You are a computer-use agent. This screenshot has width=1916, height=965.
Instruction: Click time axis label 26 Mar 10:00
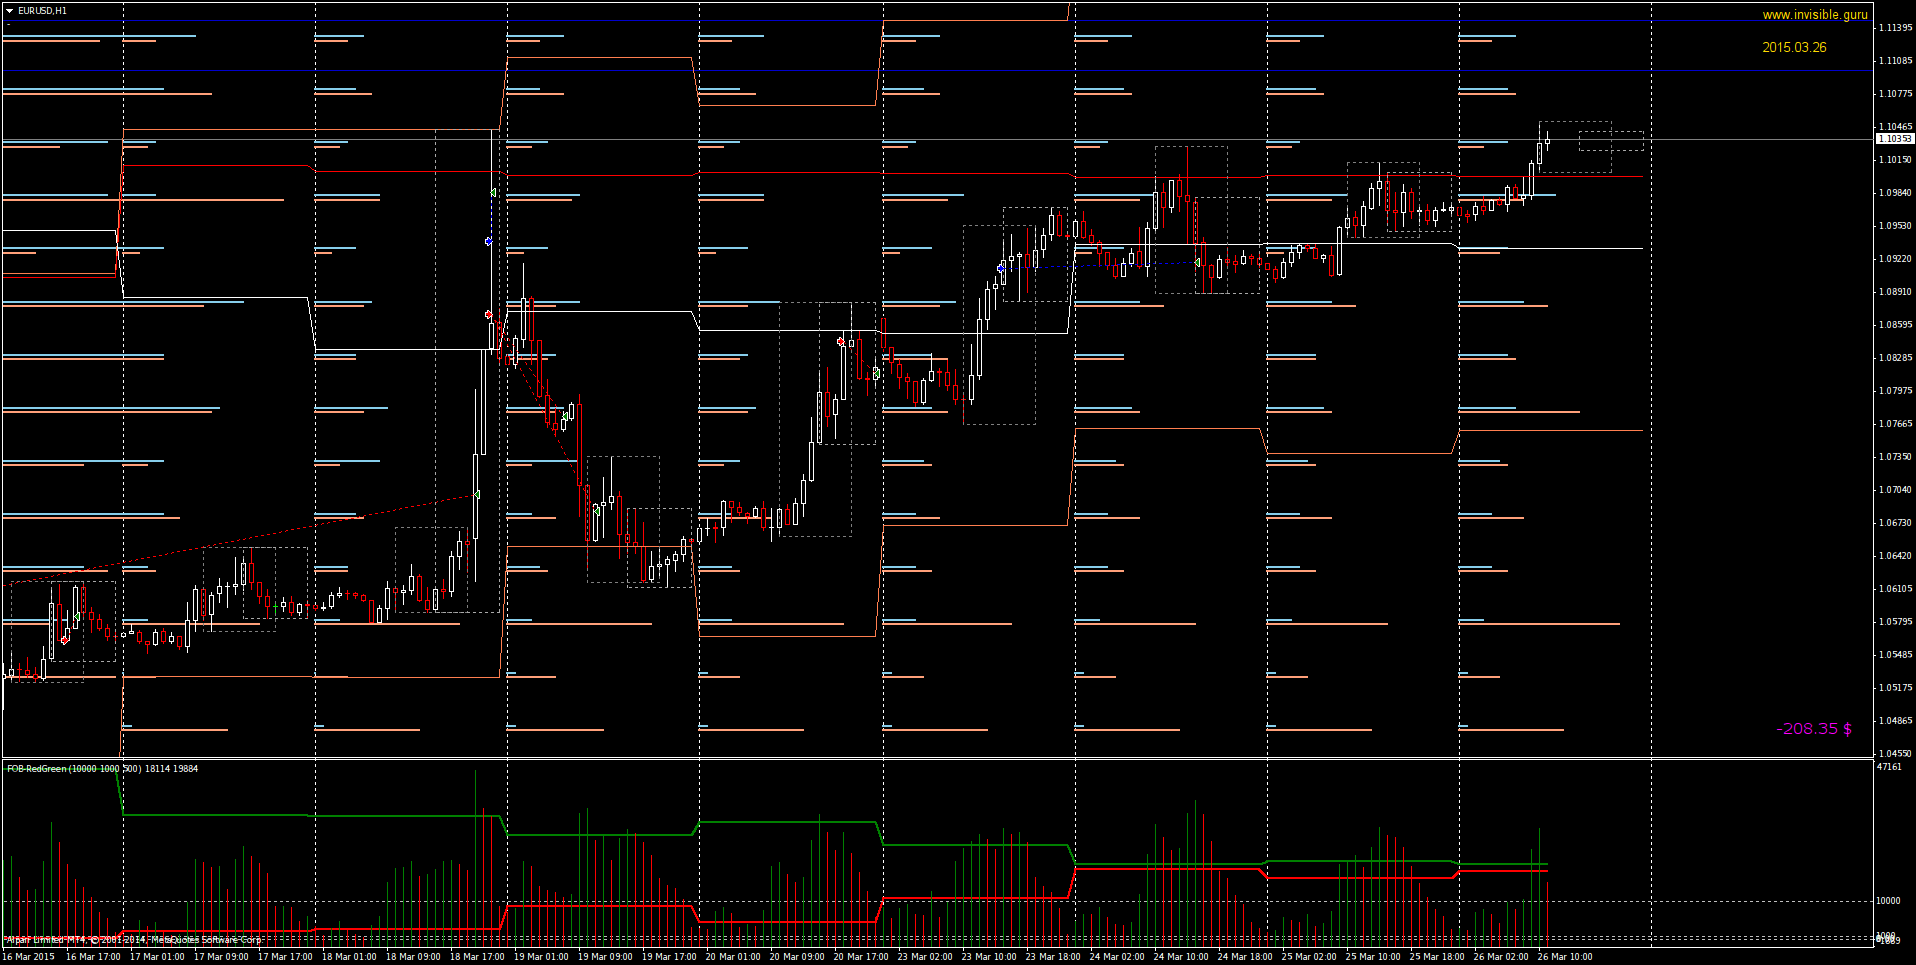(1565, 957)
